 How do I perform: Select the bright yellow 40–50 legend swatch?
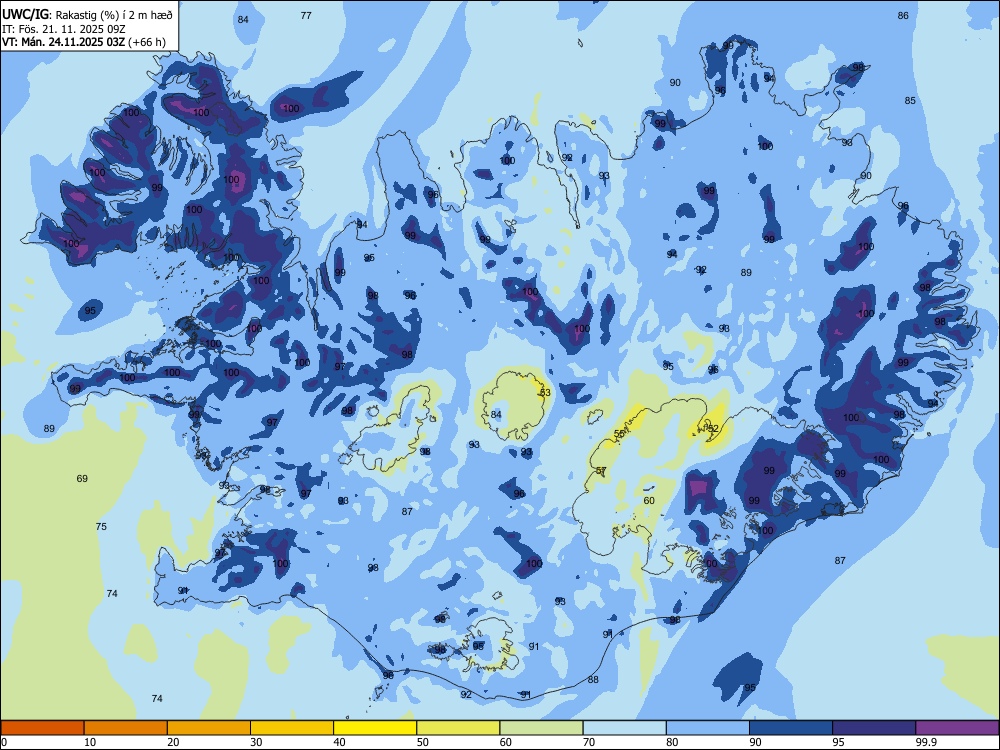coord(375,728)
